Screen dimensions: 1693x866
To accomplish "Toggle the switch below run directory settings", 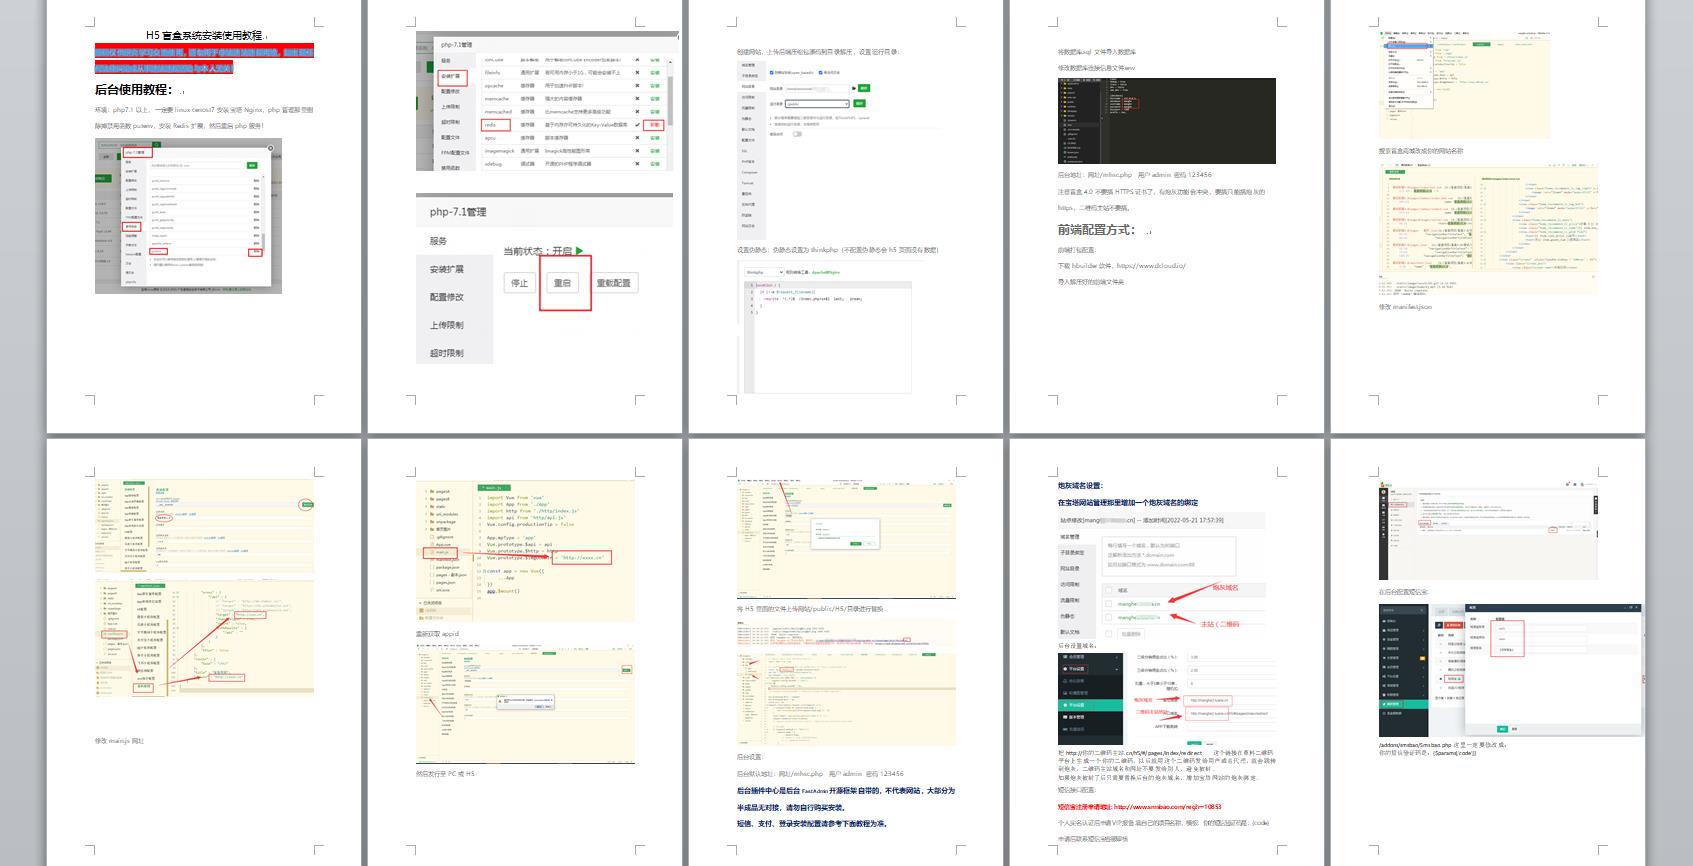I will 797,133.
